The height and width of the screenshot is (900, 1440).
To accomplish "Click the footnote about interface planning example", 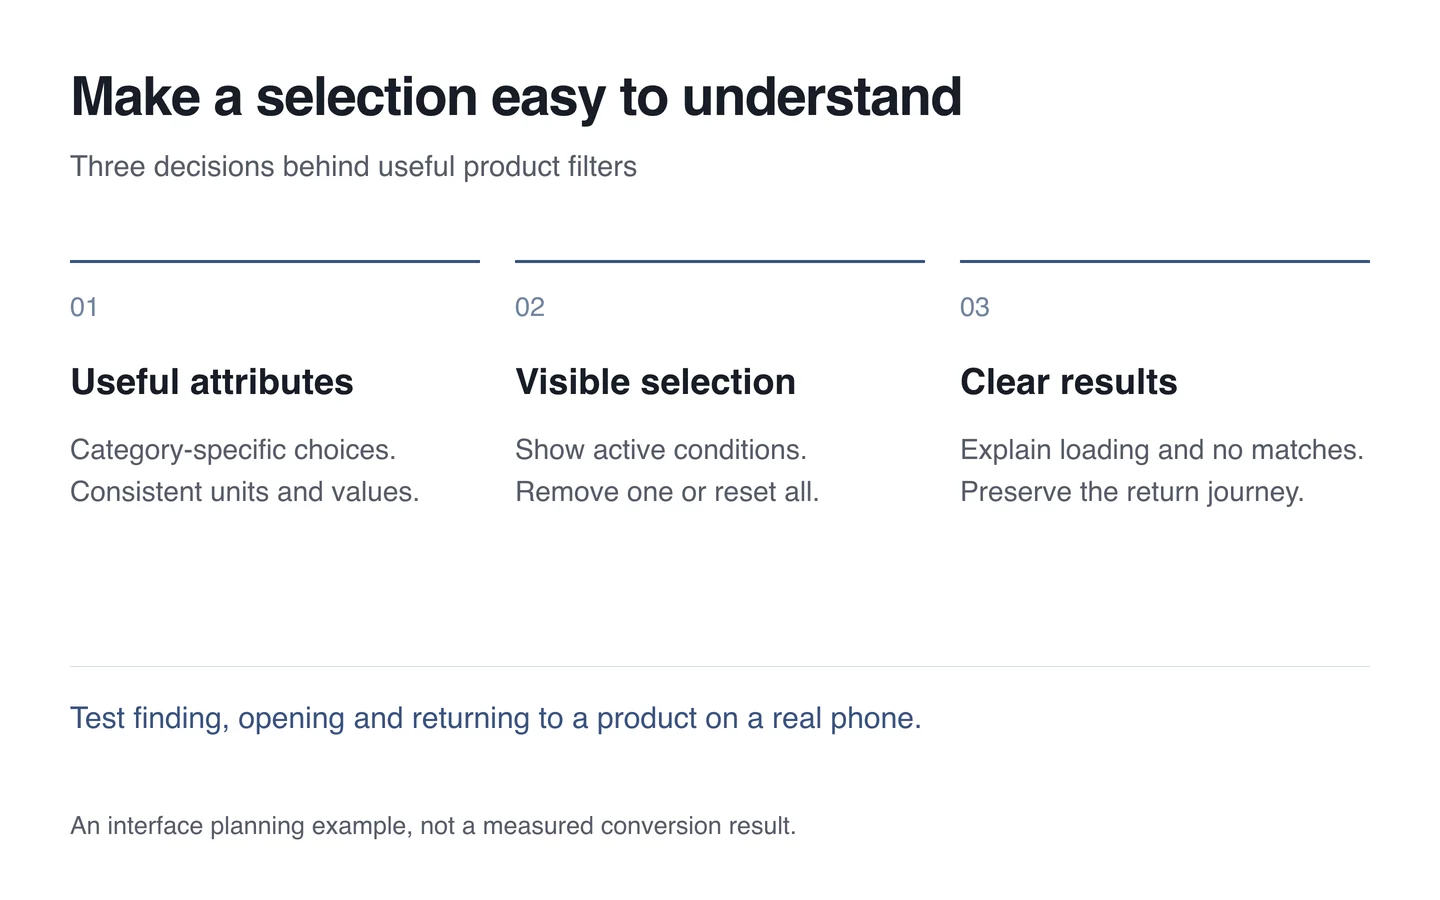I will (433, 826).
